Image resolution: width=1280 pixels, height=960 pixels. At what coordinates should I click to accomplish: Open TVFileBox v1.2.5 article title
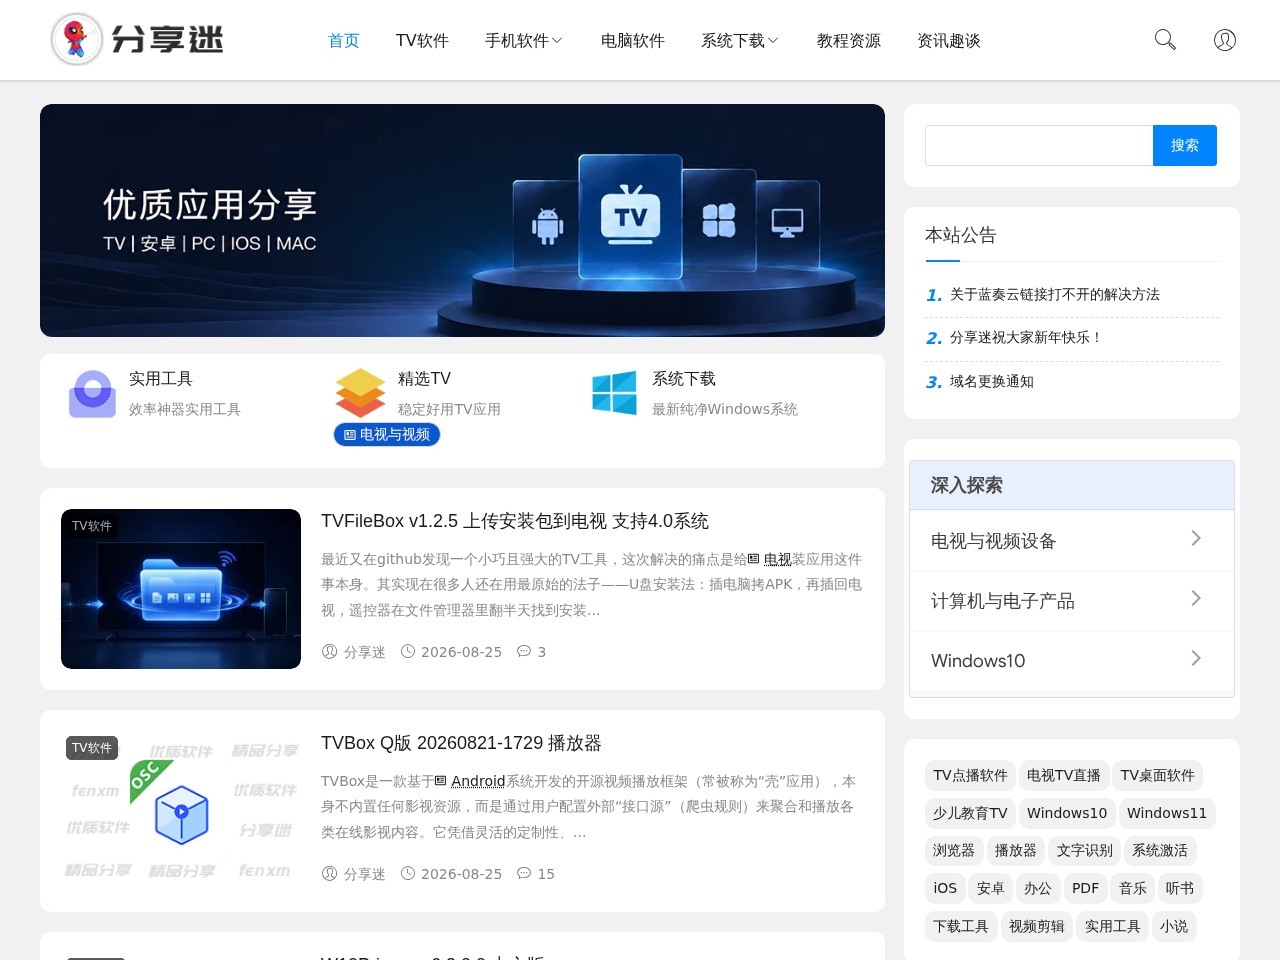515,521
